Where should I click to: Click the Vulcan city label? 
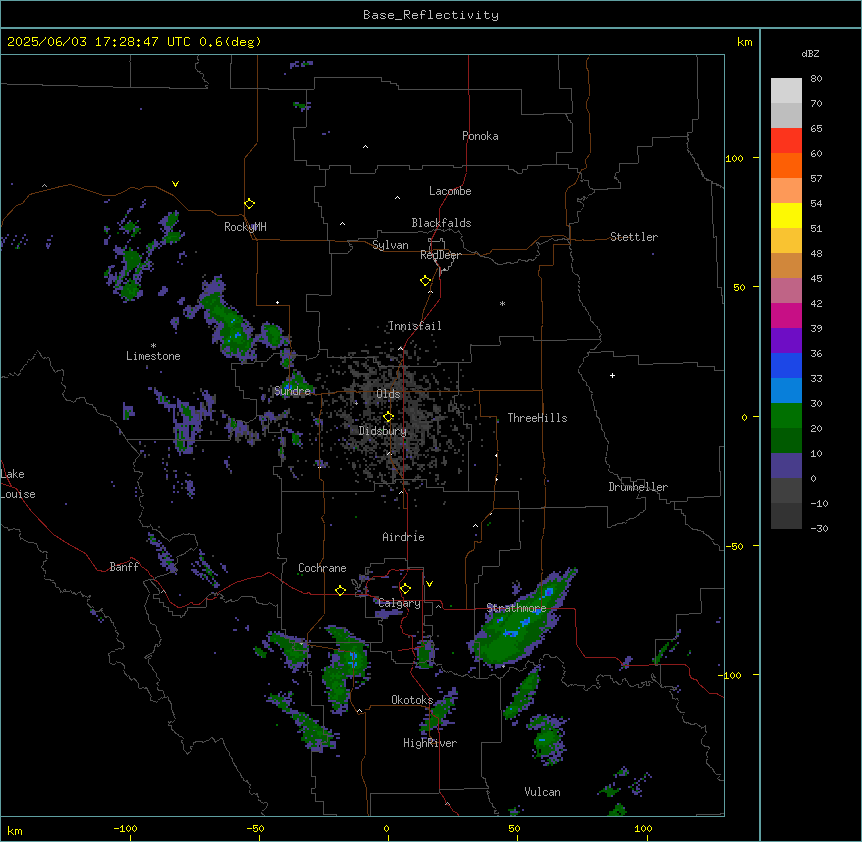point(542,792)
